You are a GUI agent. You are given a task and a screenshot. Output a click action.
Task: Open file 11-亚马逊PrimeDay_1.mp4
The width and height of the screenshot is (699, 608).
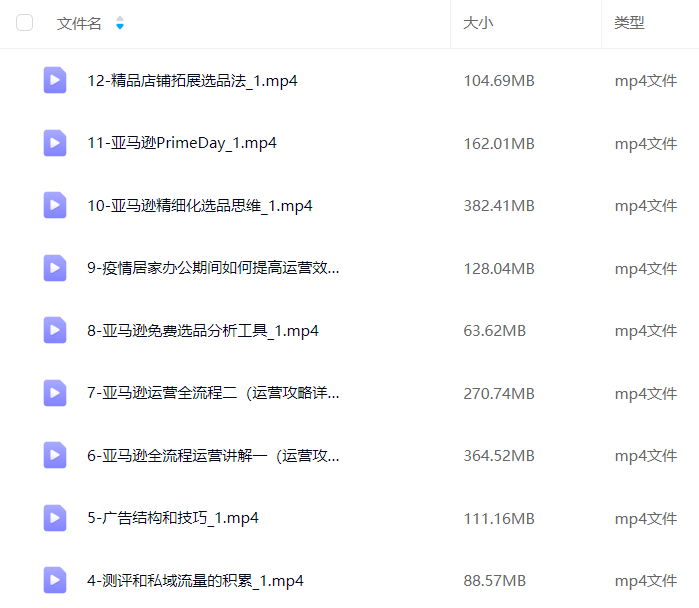182,144
